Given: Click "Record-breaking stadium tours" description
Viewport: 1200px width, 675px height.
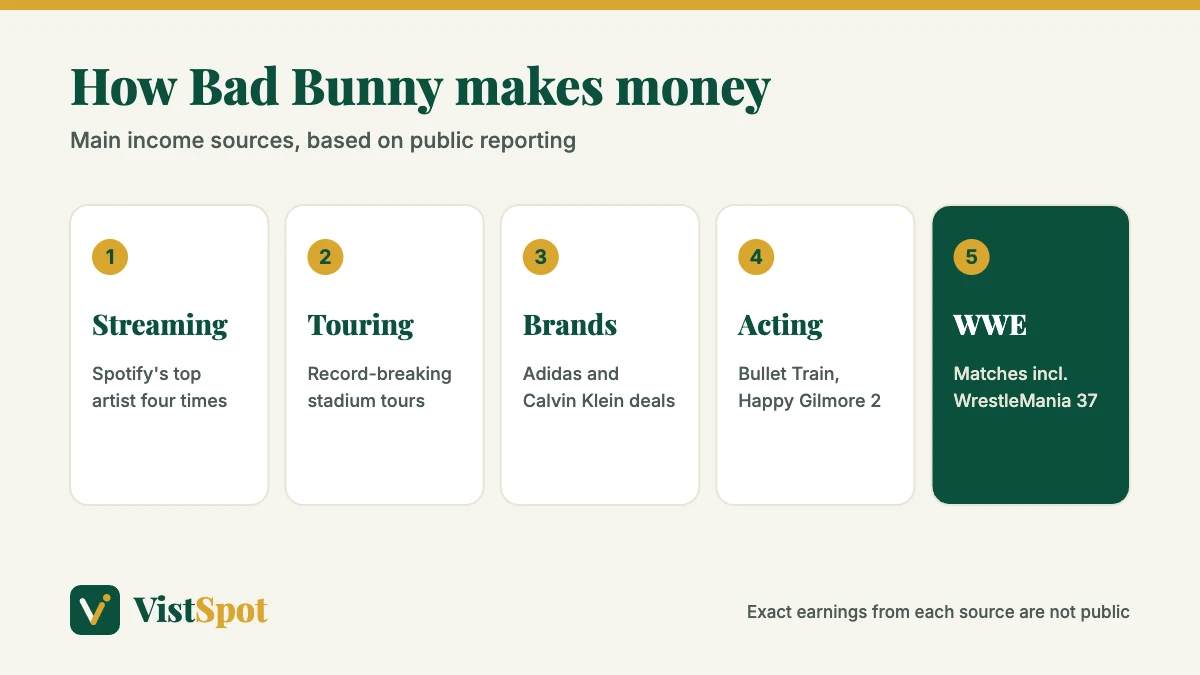Looking at the screenshot, I should click(379, 387).
